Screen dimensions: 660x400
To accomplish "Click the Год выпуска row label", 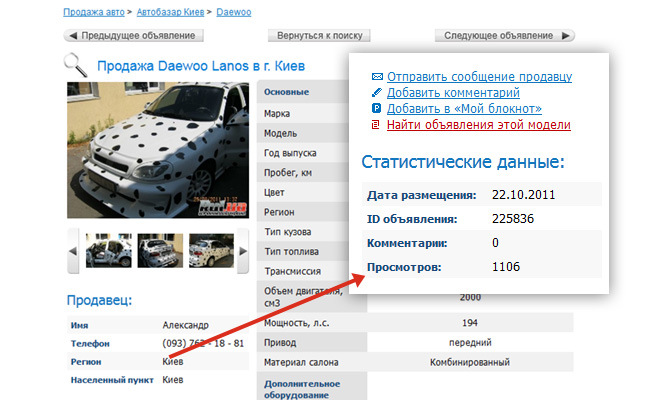I will click(x=290, y=153).
